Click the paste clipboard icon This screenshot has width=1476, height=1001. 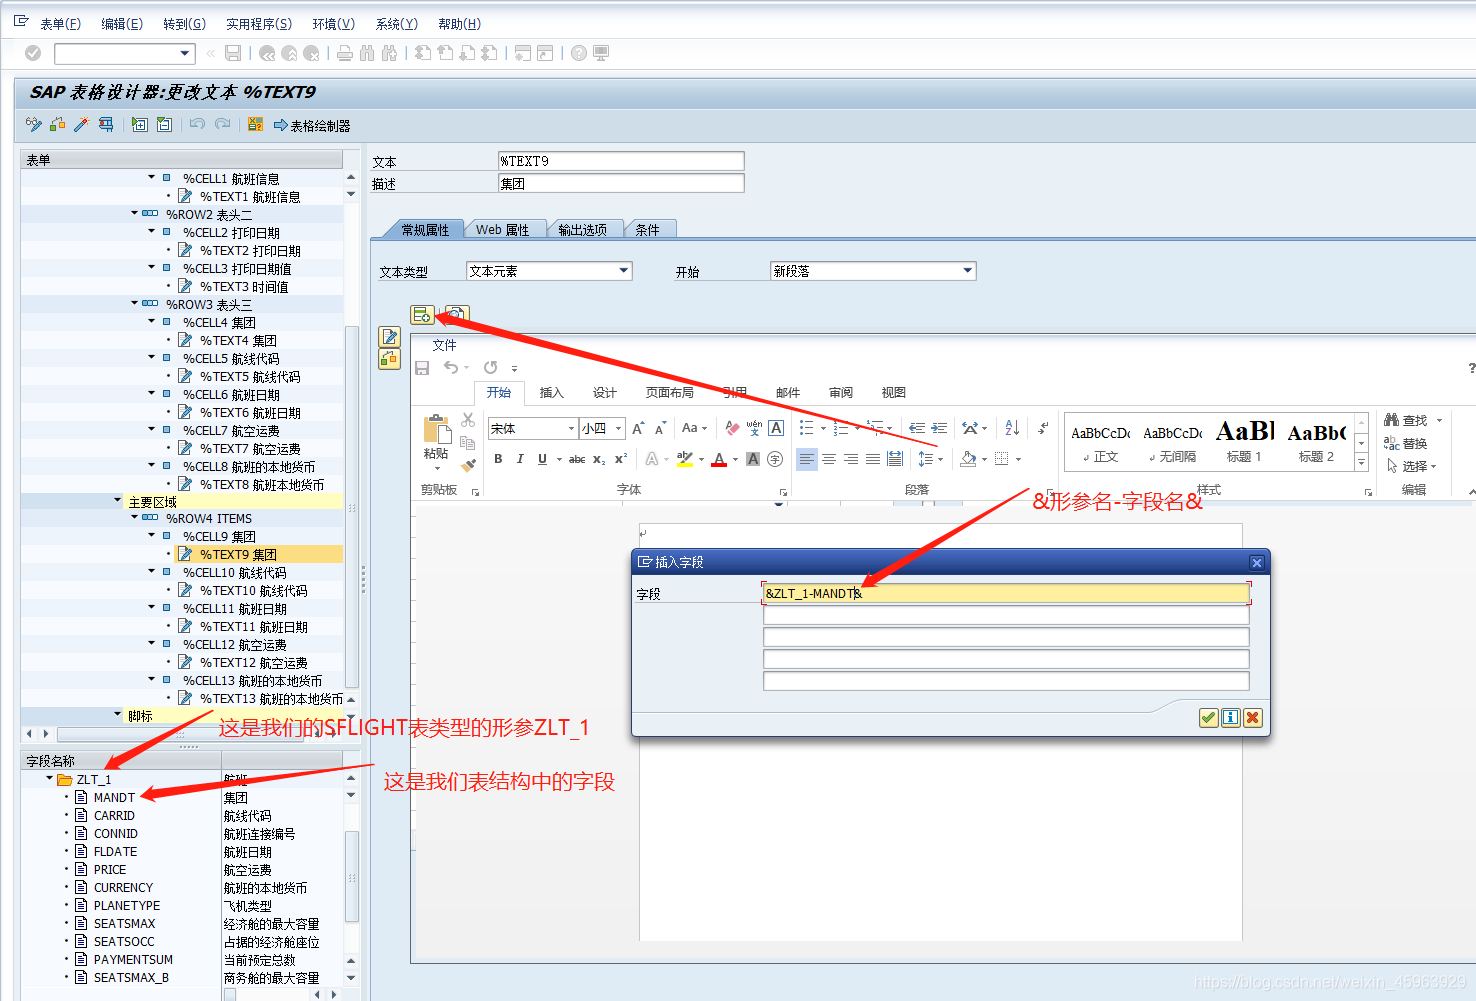[437, 430]
